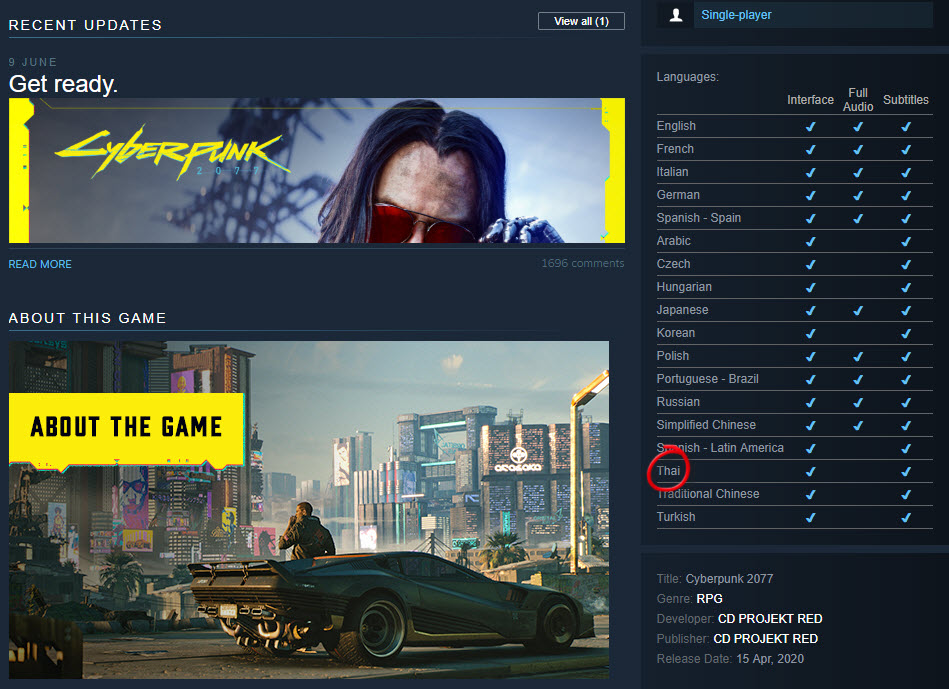Image resolution: width=949 pixels, height=689 pixels.
Task: Click the Czech language row label
Action: [673, 264]
